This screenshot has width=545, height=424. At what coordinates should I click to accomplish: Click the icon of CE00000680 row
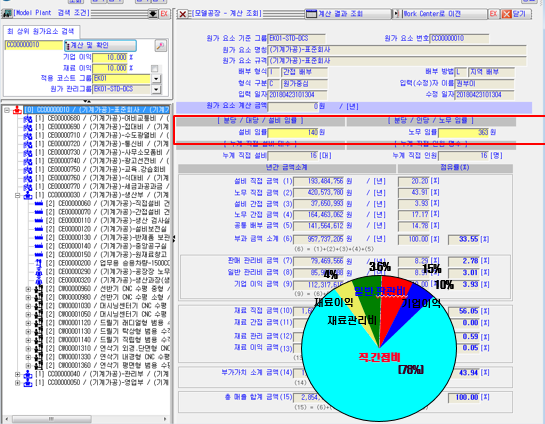tap(27, 119)
